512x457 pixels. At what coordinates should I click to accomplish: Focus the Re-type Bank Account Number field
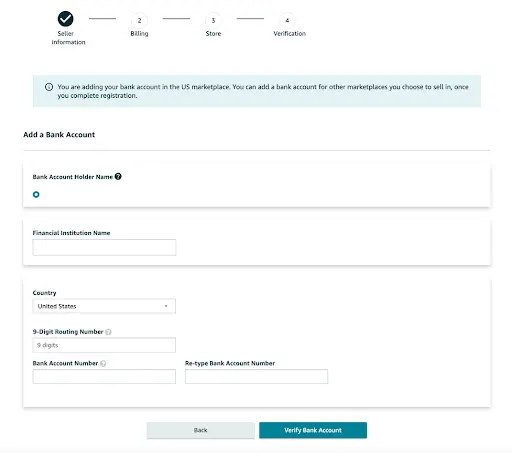coord(256,376)
